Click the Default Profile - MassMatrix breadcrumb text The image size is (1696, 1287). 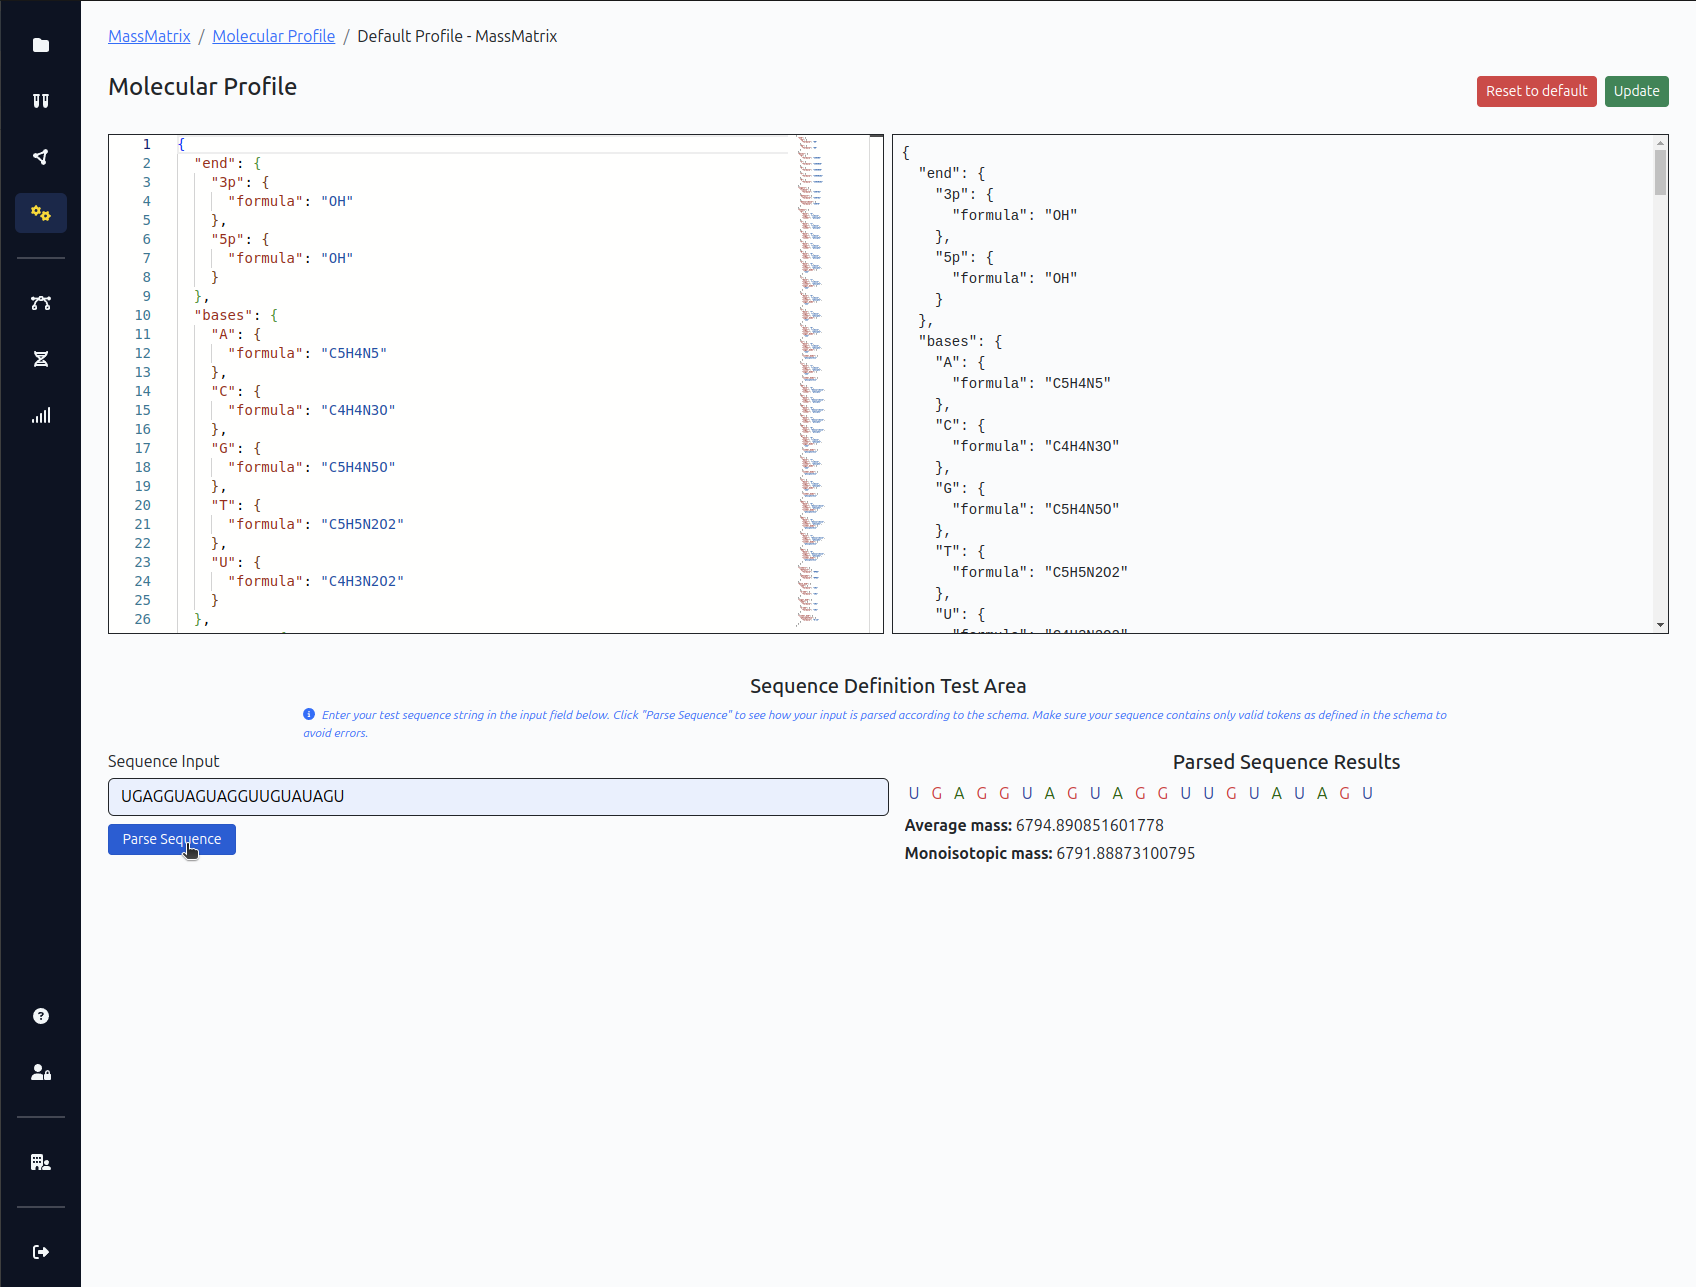click(x=457, y=36)
